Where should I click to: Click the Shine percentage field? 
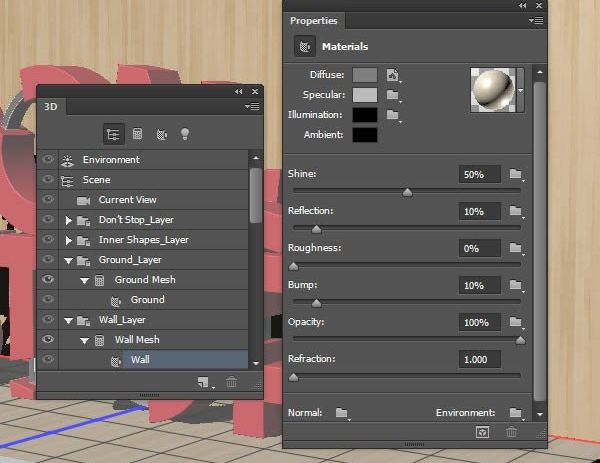click(479, 174)
